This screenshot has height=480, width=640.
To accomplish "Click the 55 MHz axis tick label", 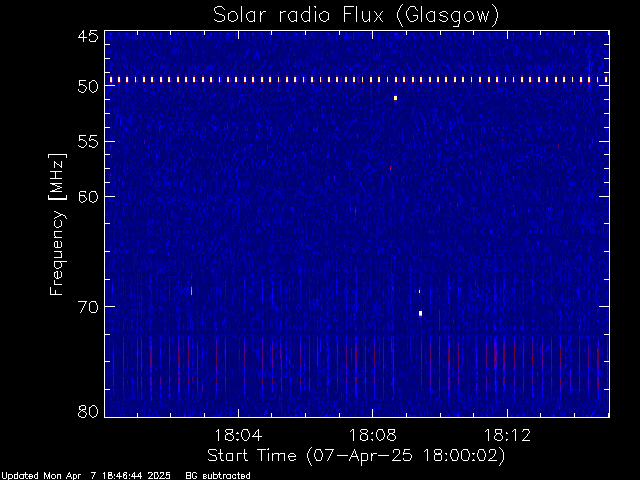I will [88, 142].
